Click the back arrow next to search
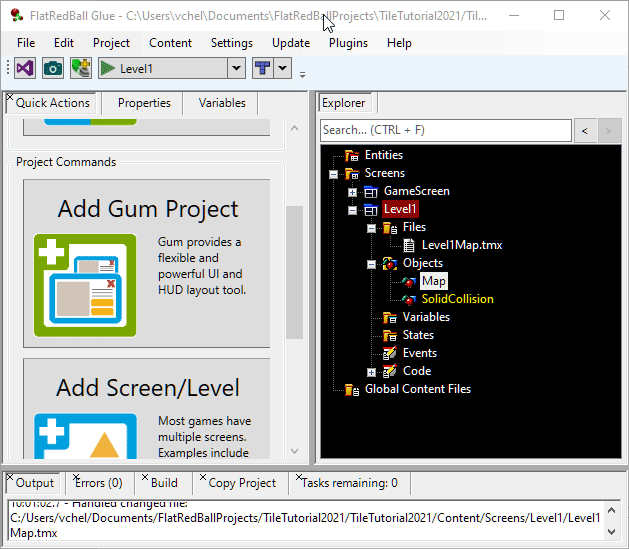Image resolution: width=629 pixels, height=549 pixels. [x=585, y=130]
